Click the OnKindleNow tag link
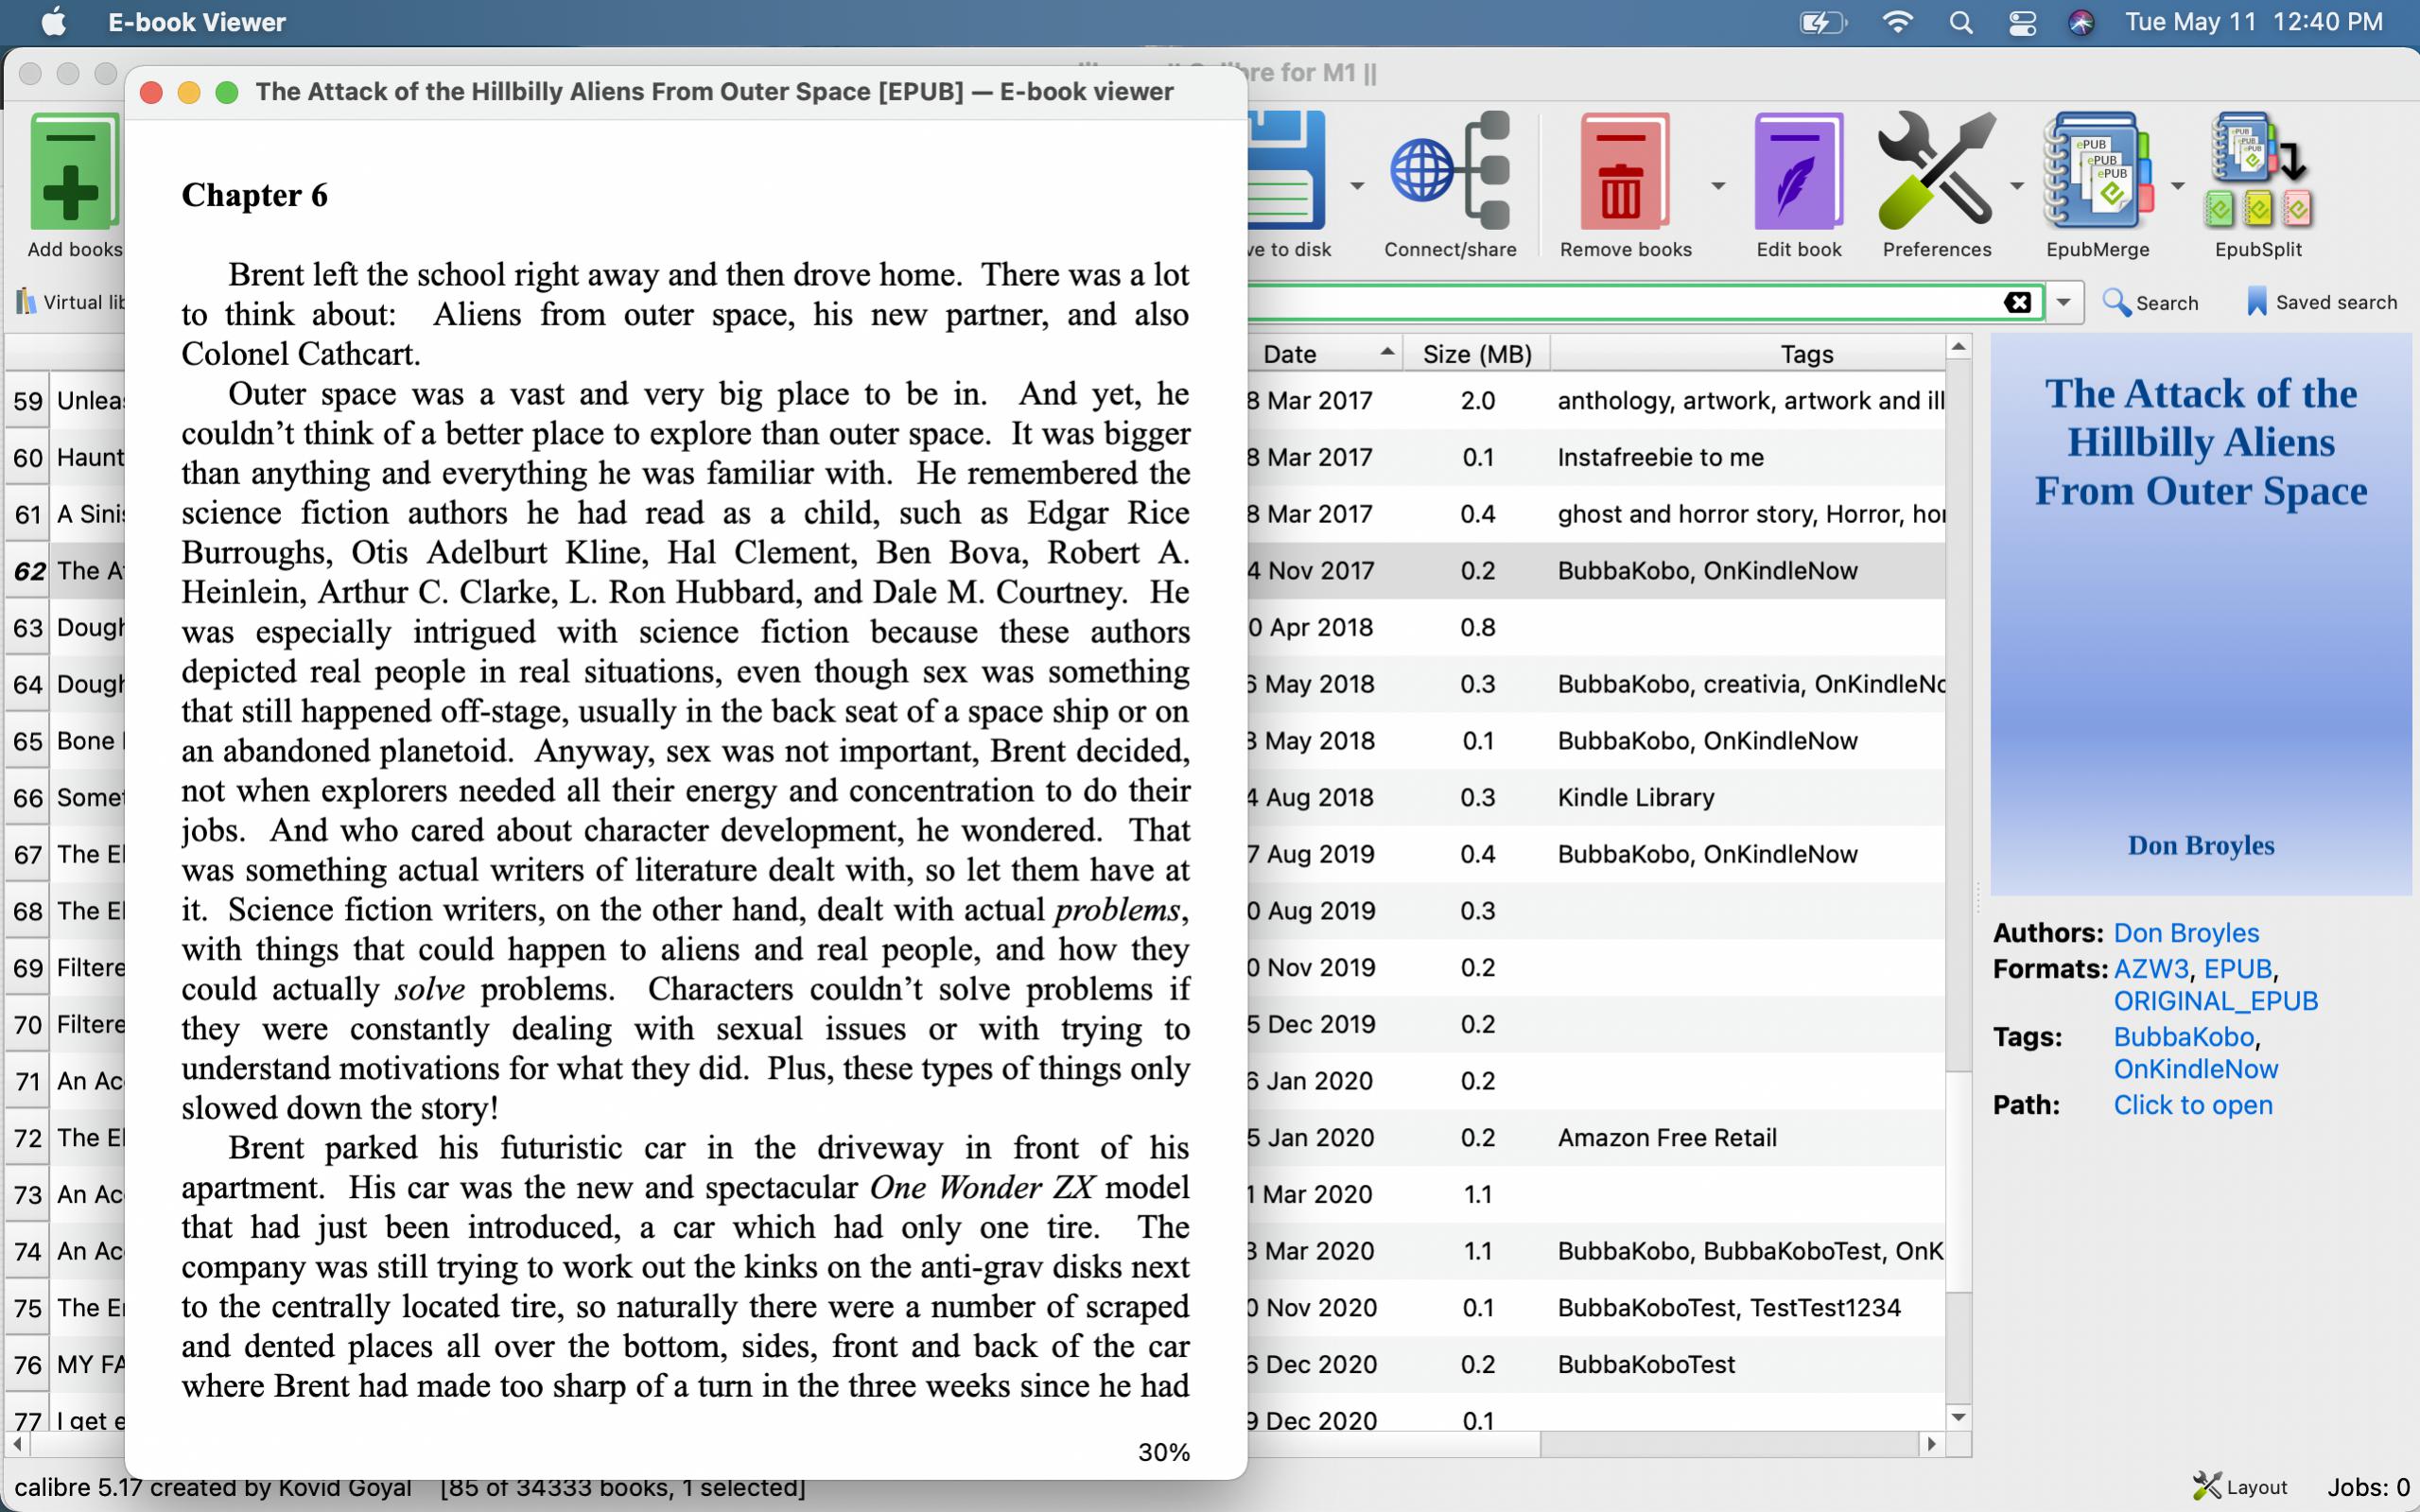Image resolution: width=2420 pixels, height=1512 pixels. pos(2195,1069)
